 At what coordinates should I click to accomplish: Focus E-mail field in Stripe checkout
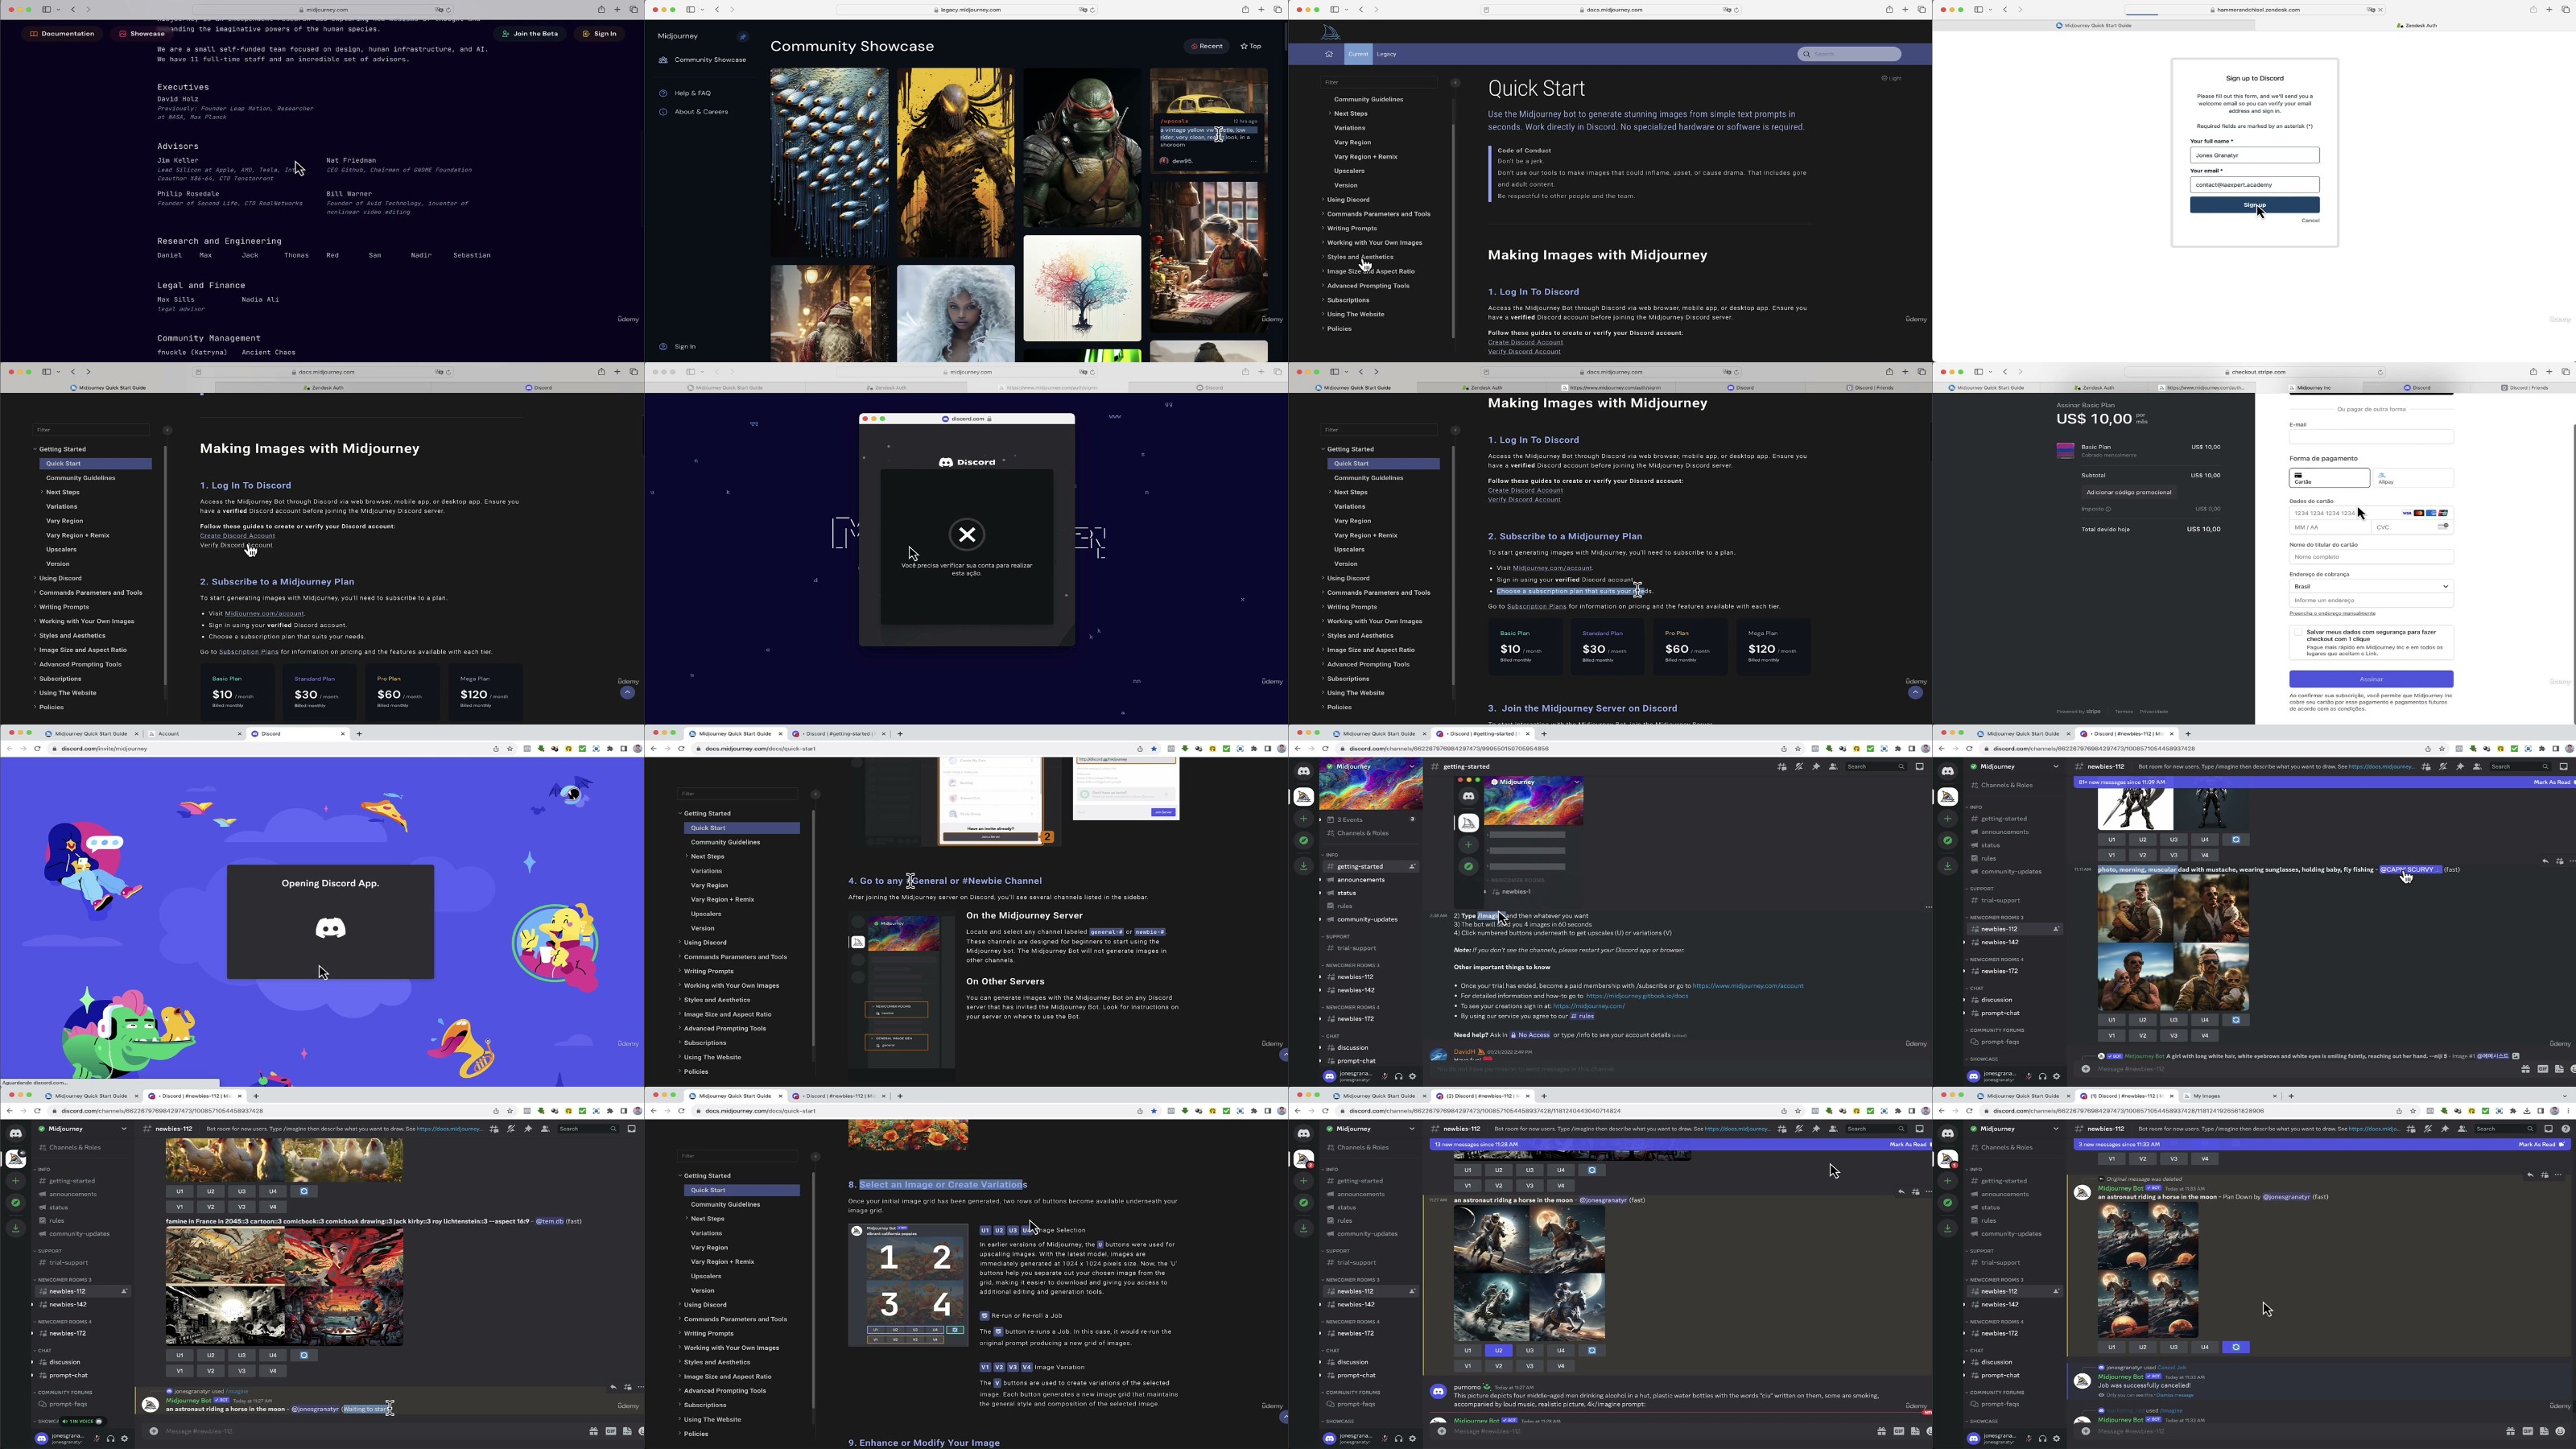2371,437
